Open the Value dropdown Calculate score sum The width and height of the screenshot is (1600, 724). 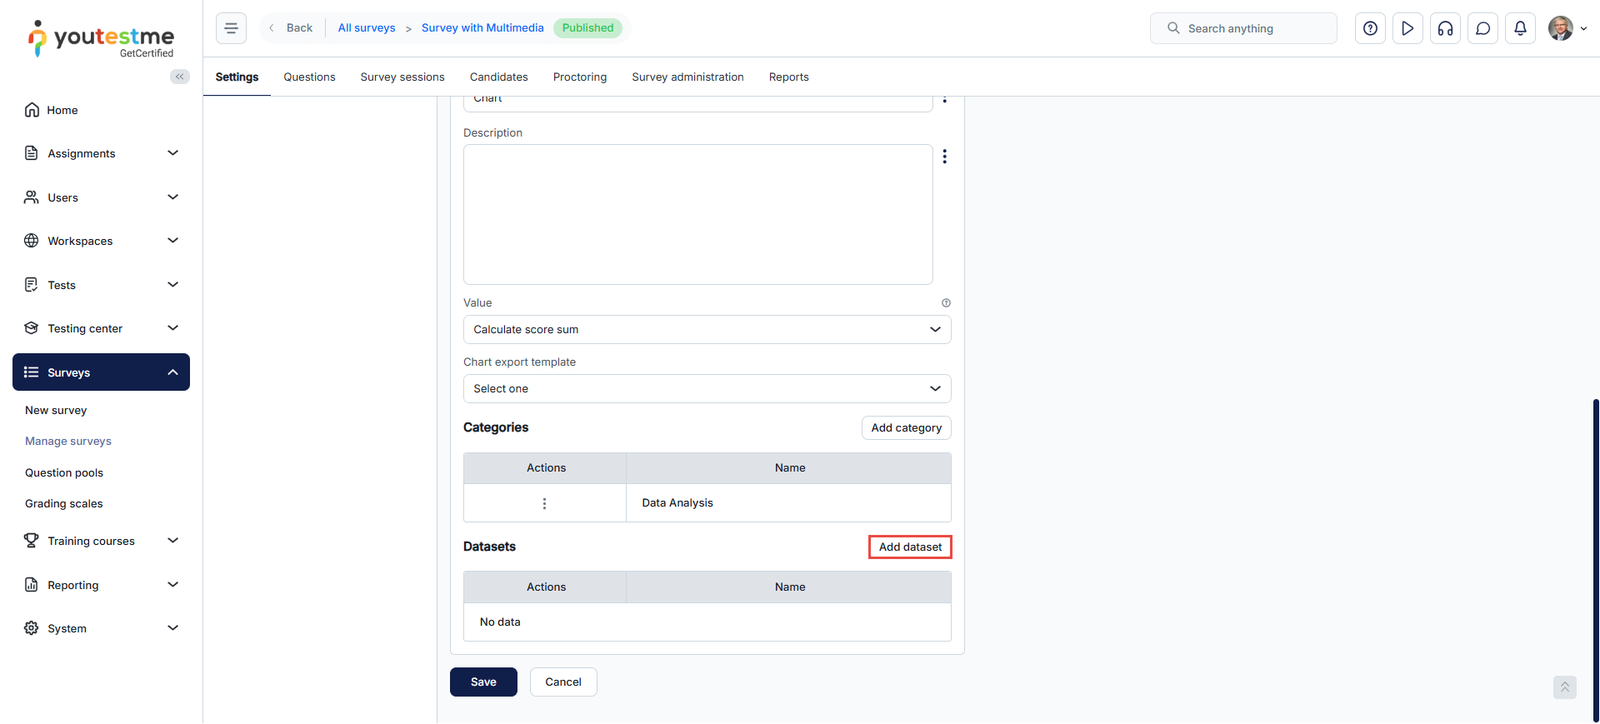(706, 330)
